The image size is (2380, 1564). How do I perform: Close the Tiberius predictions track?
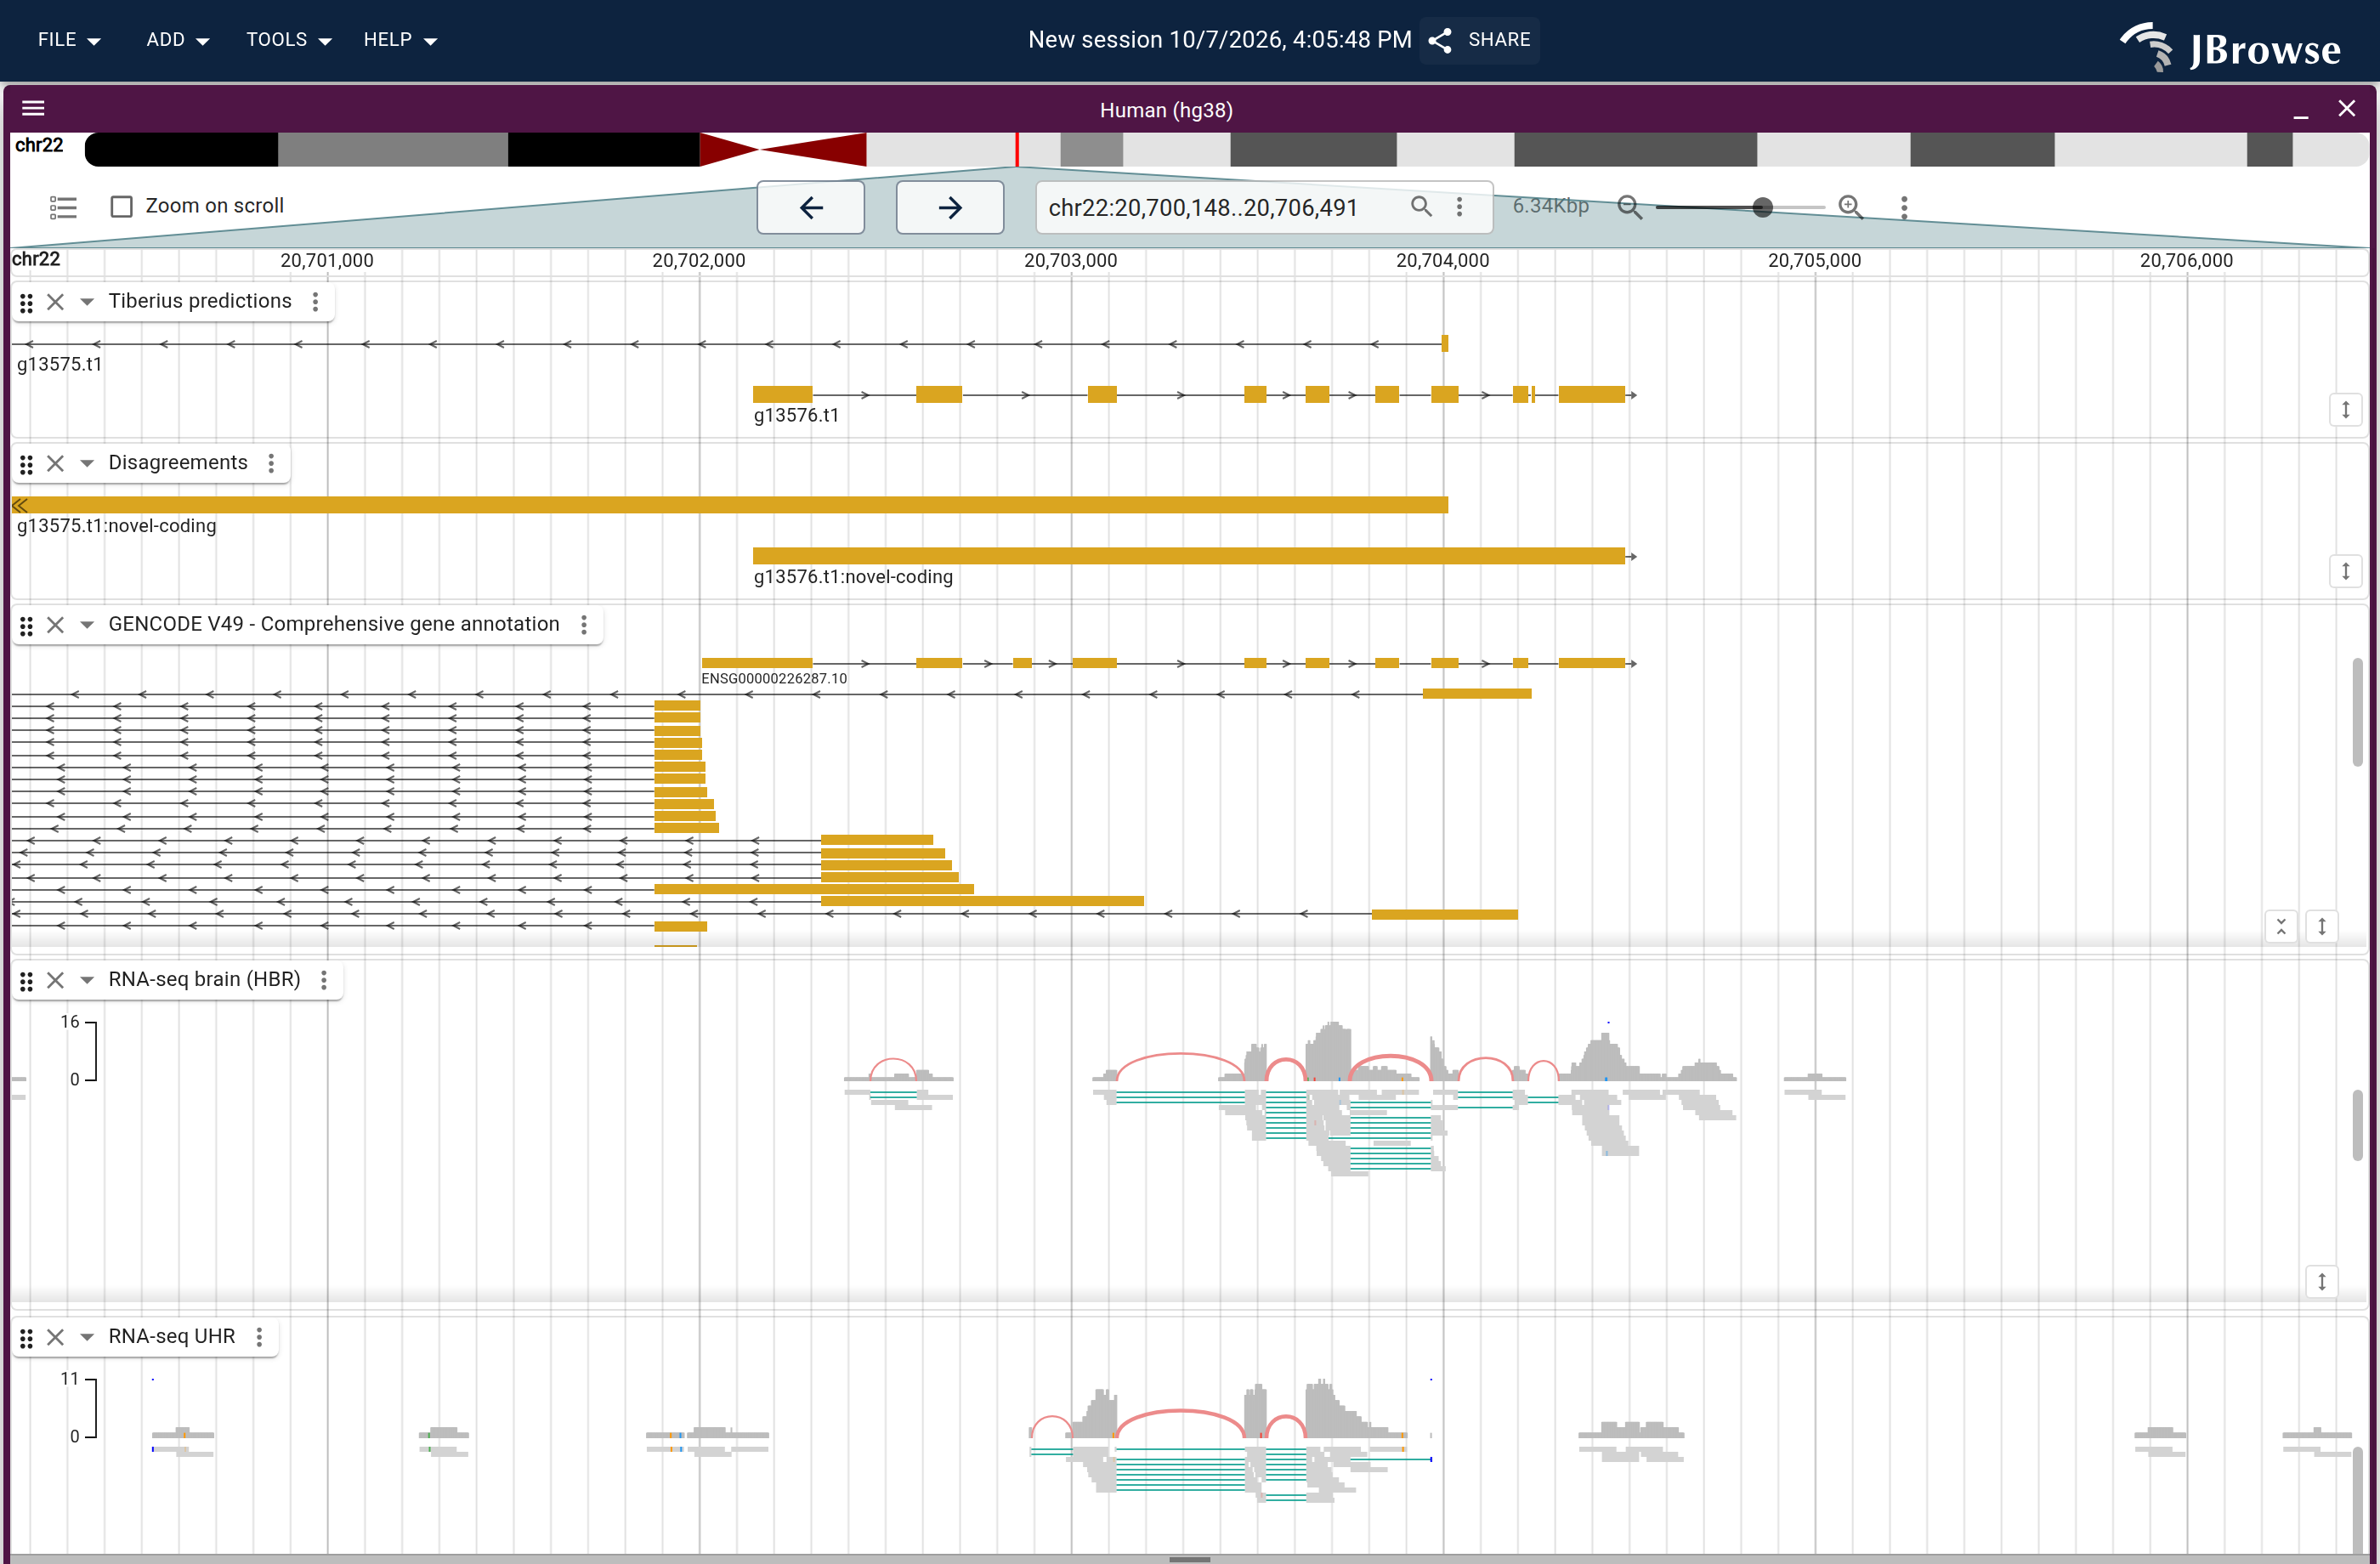[x=56, y=302]
